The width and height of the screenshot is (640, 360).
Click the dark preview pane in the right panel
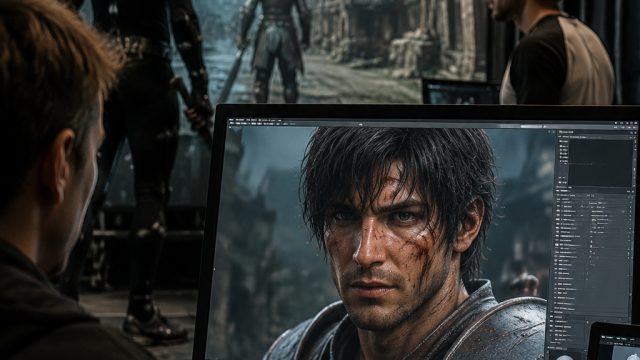click(600, 163)
